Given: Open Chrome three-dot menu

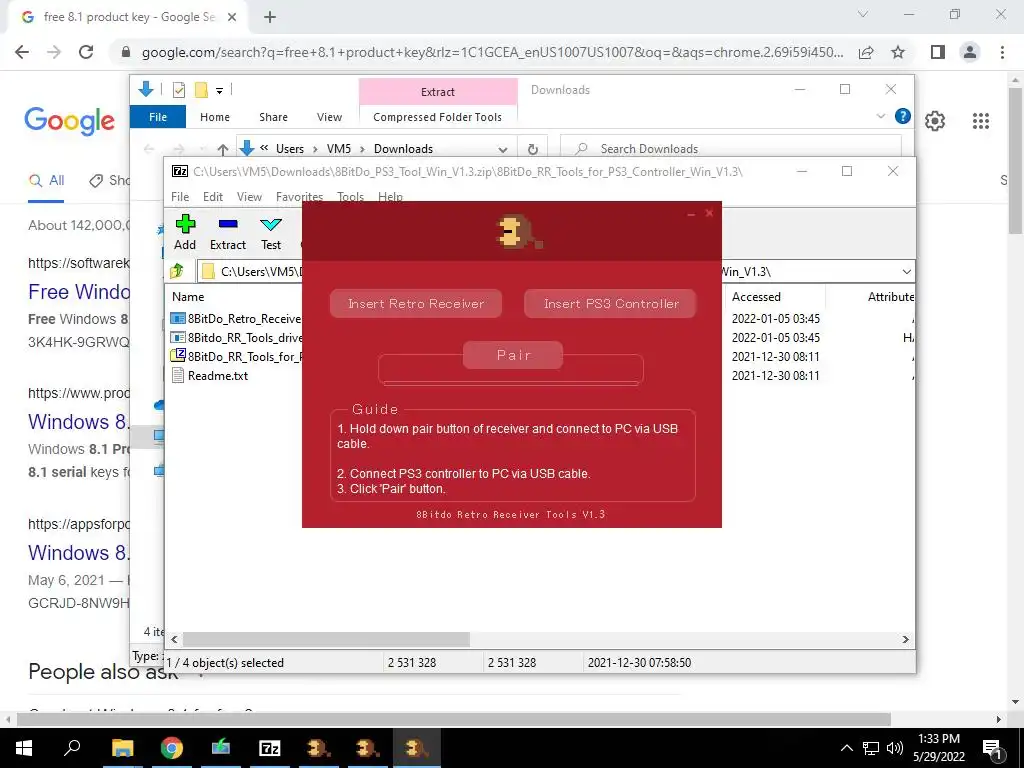Looking at the screenshot, I should coord(1002,52).
